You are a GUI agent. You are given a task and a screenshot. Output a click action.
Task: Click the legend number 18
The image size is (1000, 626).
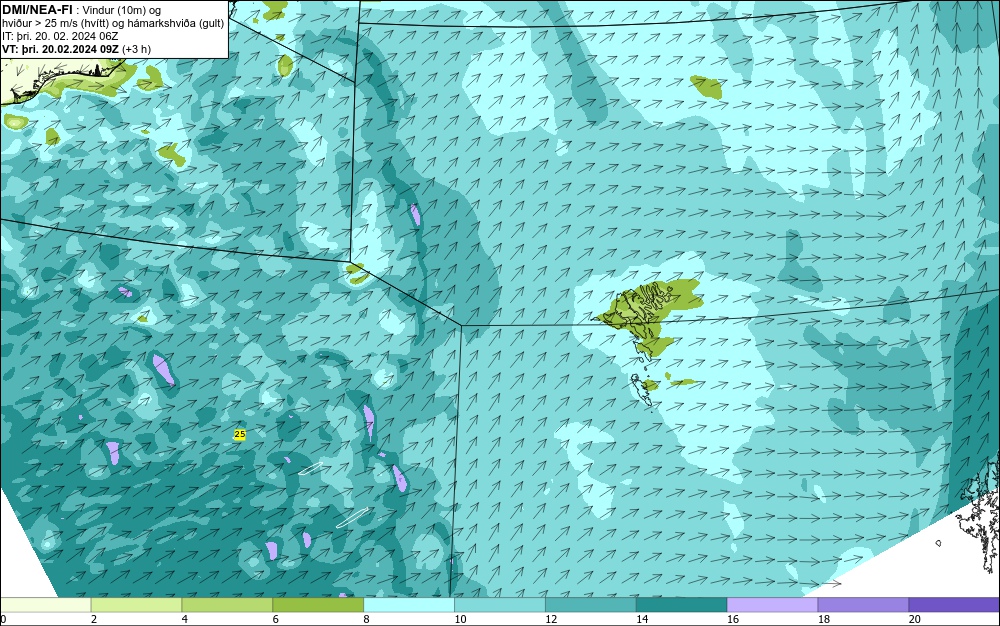click(823, 620)
